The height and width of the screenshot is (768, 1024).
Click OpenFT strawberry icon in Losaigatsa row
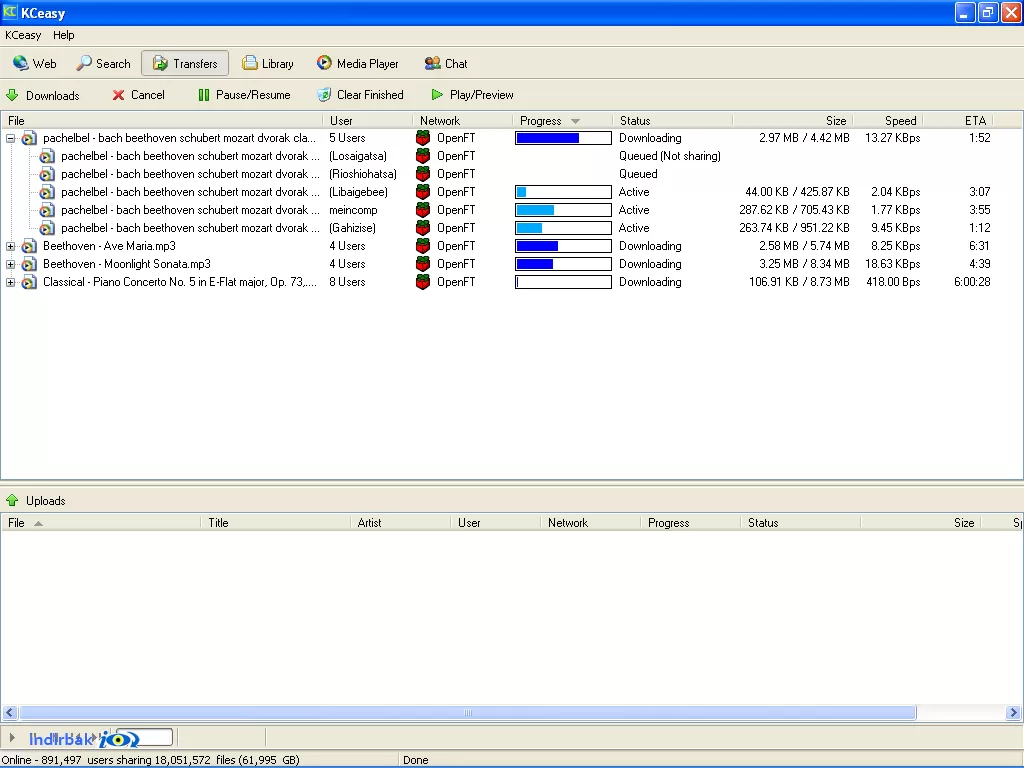[423, 156]
